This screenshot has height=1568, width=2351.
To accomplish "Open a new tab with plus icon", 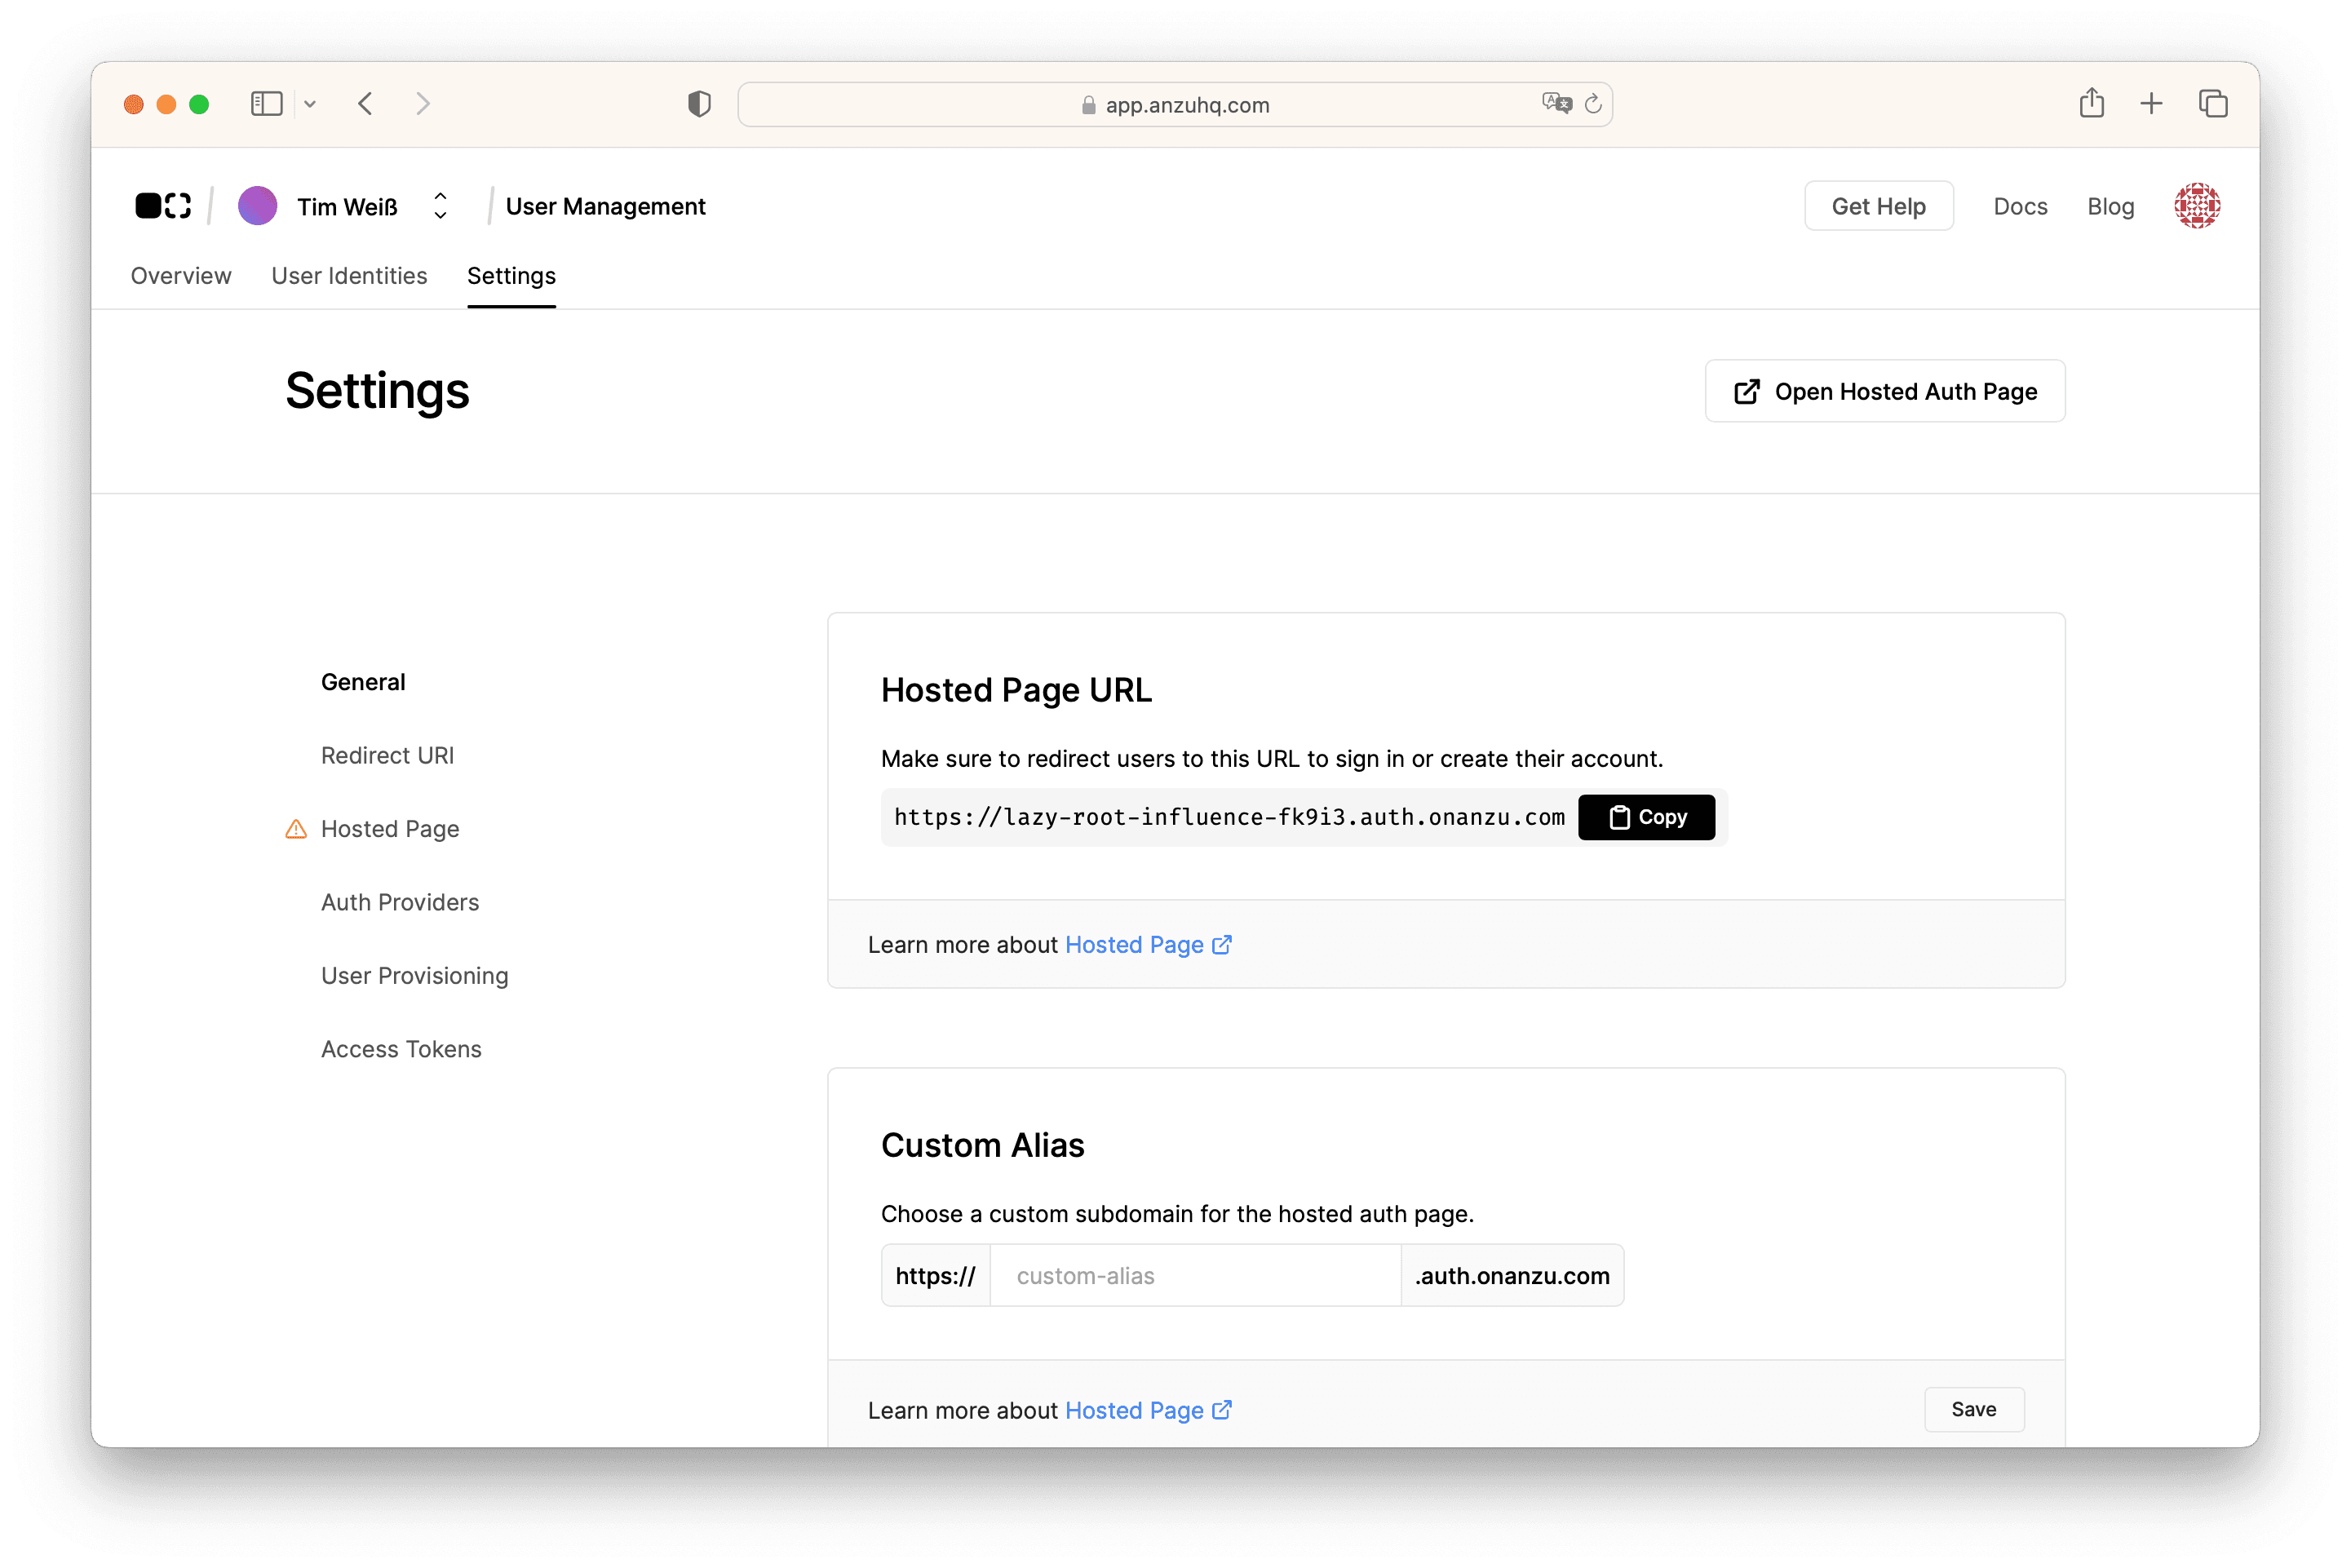I will coord(2151,103).
